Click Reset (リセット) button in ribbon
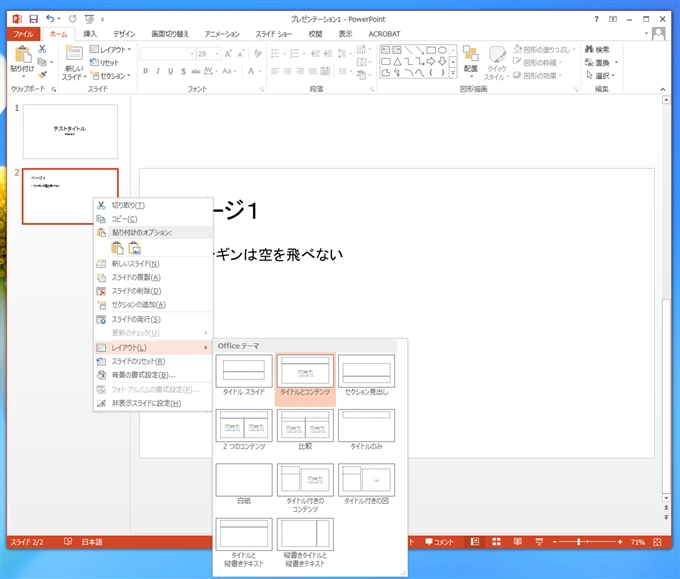This screenshot has height=579, width=680. (x=104, y=63)
